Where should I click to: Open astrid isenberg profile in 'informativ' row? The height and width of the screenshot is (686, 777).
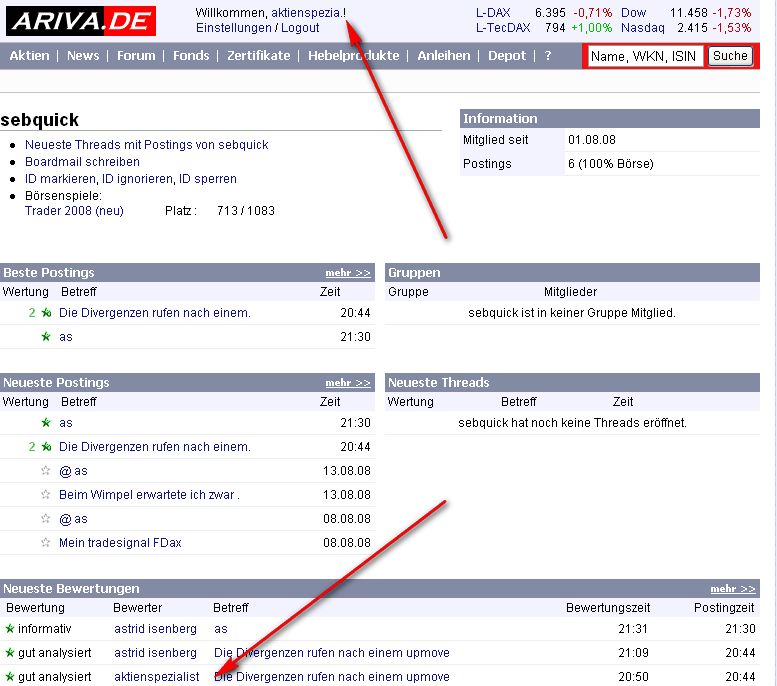tap(155, 629)
